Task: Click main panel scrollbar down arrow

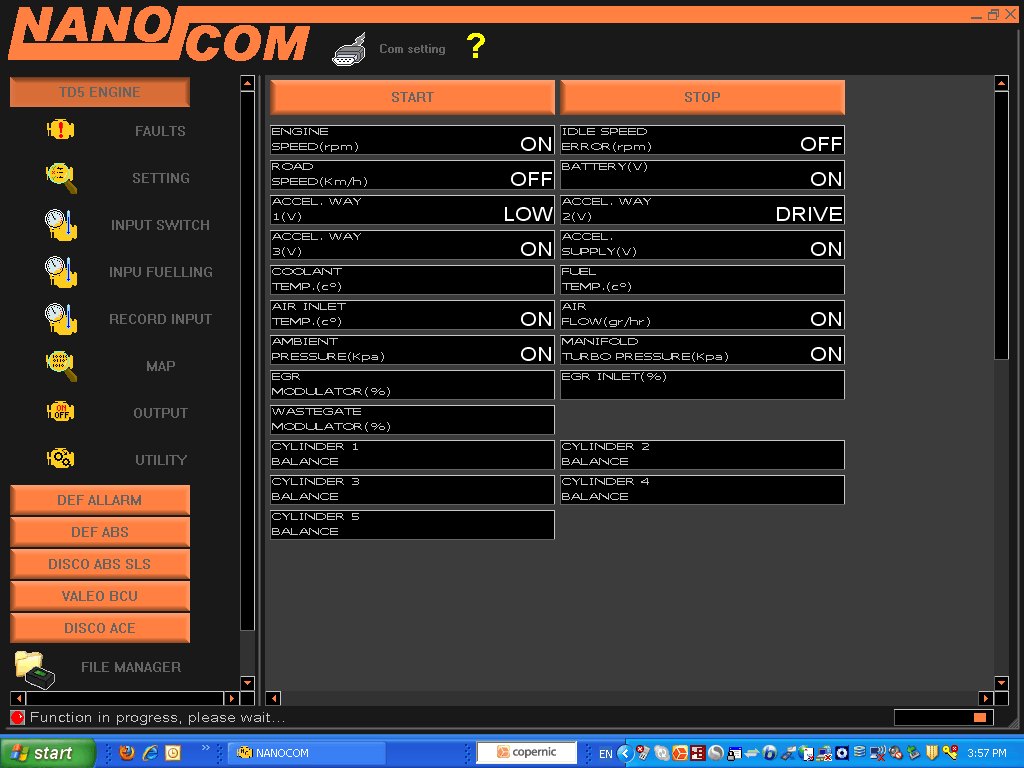Action: (1001, 683)
